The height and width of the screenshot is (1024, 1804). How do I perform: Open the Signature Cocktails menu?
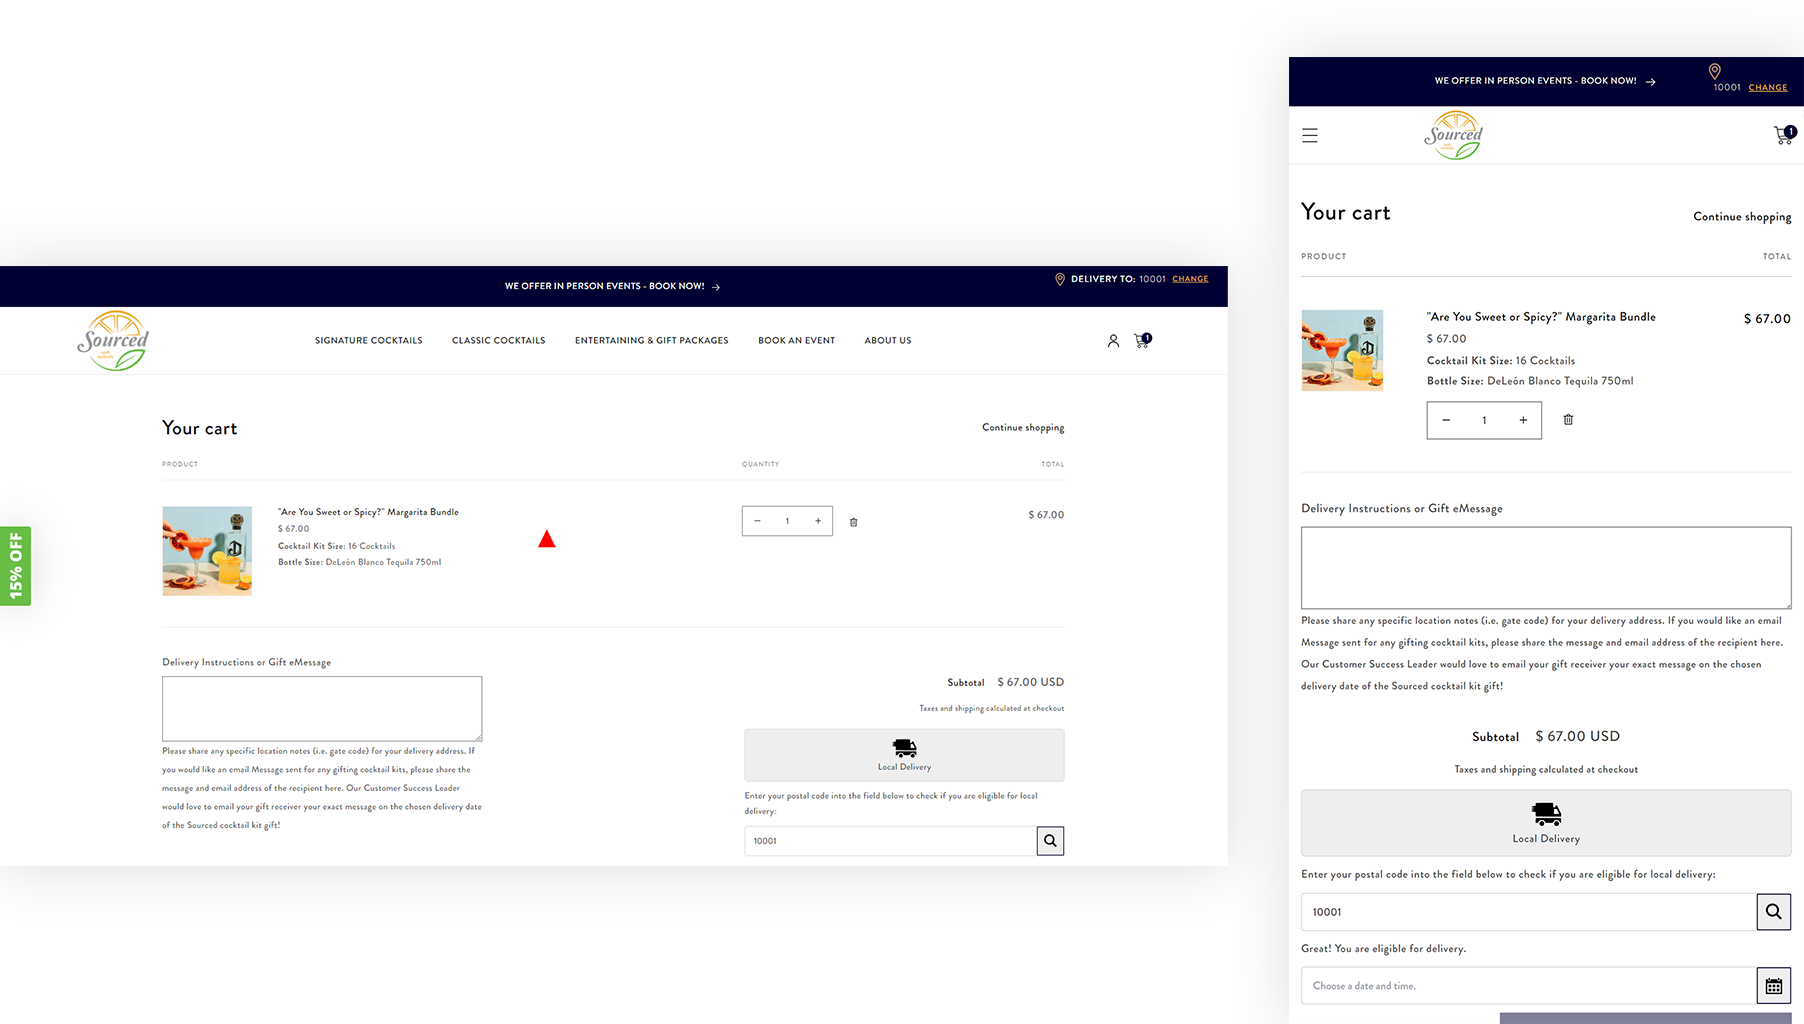click(x=368, y=341)
